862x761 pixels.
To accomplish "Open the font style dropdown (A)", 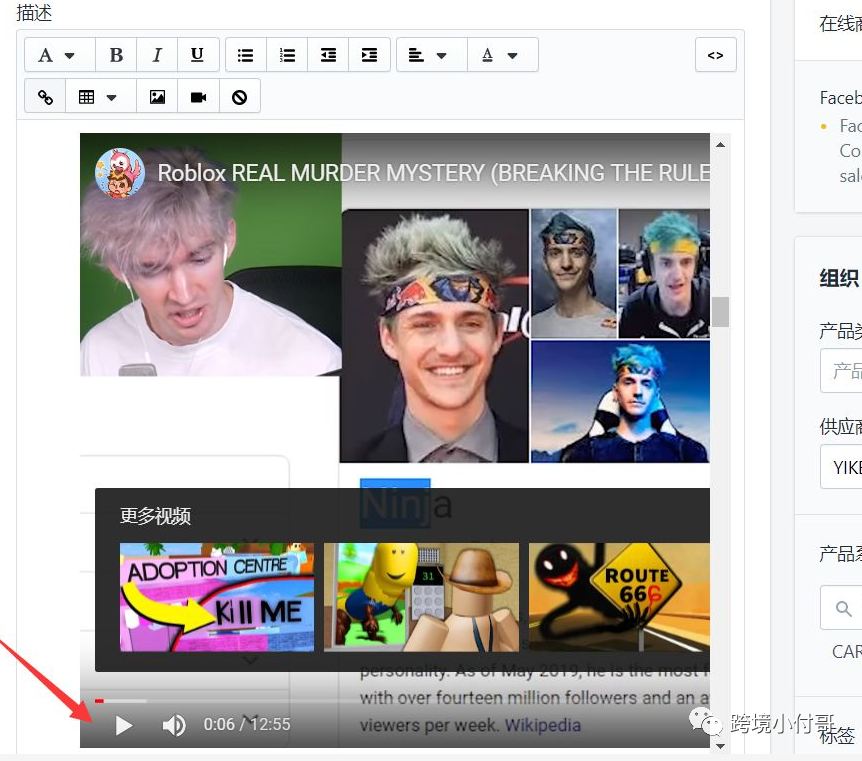I will (x=59, y=55).
